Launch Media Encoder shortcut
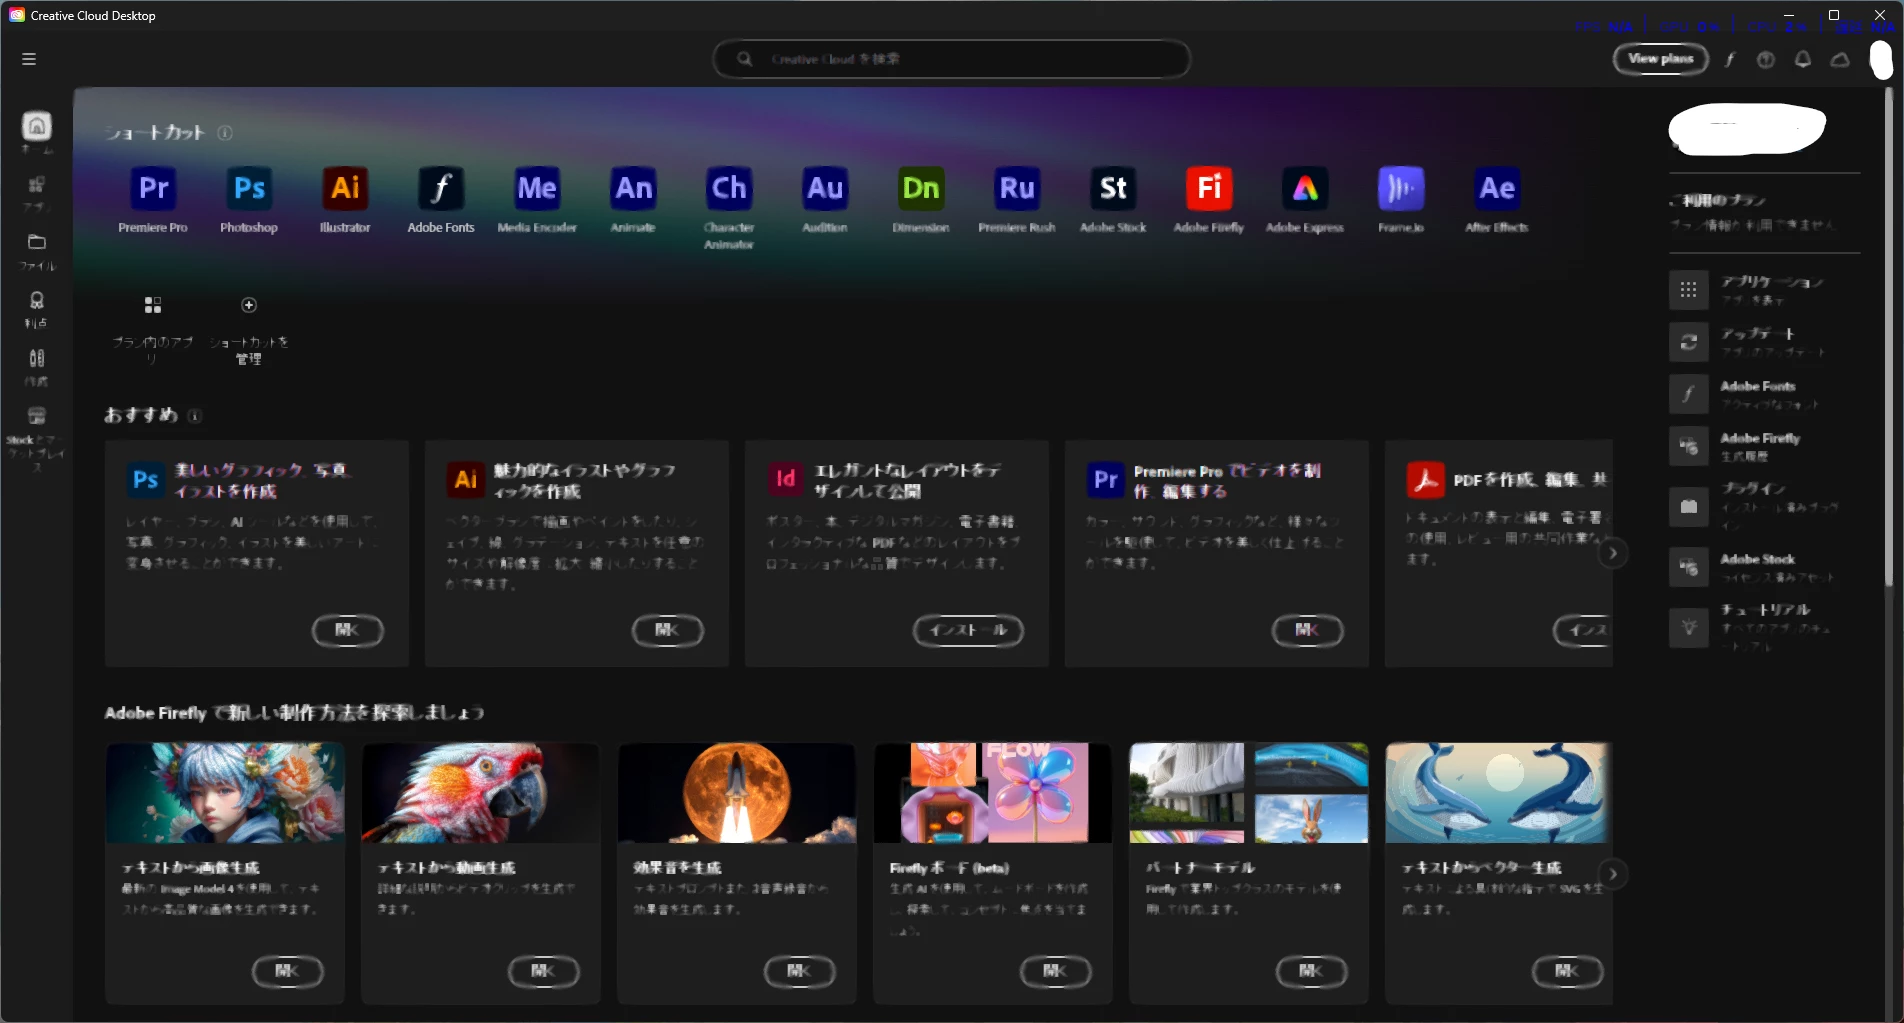Image resolution: width=1904 pixels, height=1023 pixels. click(537, 188)
